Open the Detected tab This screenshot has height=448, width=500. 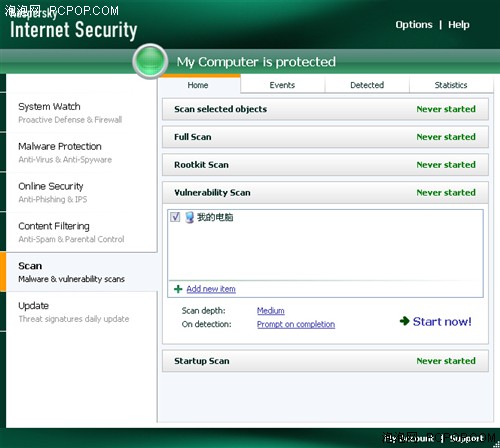point(367,85)
